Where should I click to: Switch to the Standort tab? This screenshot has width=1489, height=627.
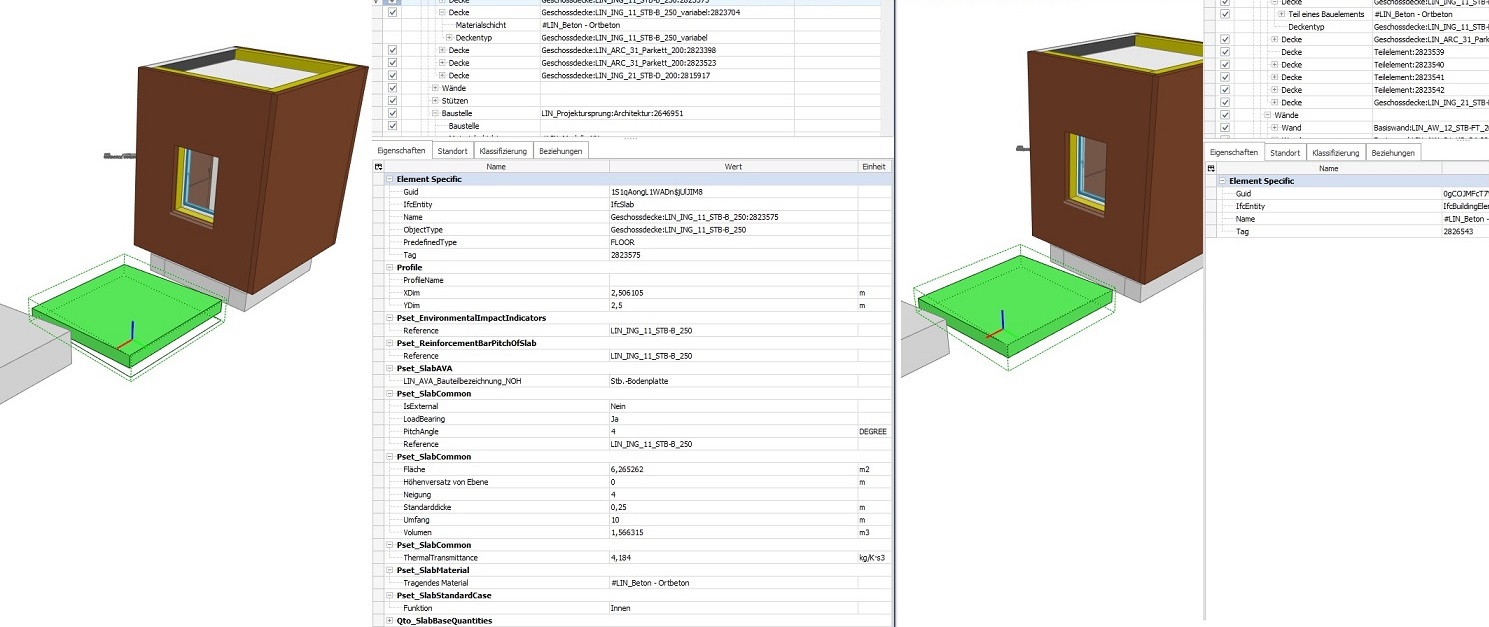[451, 150]
